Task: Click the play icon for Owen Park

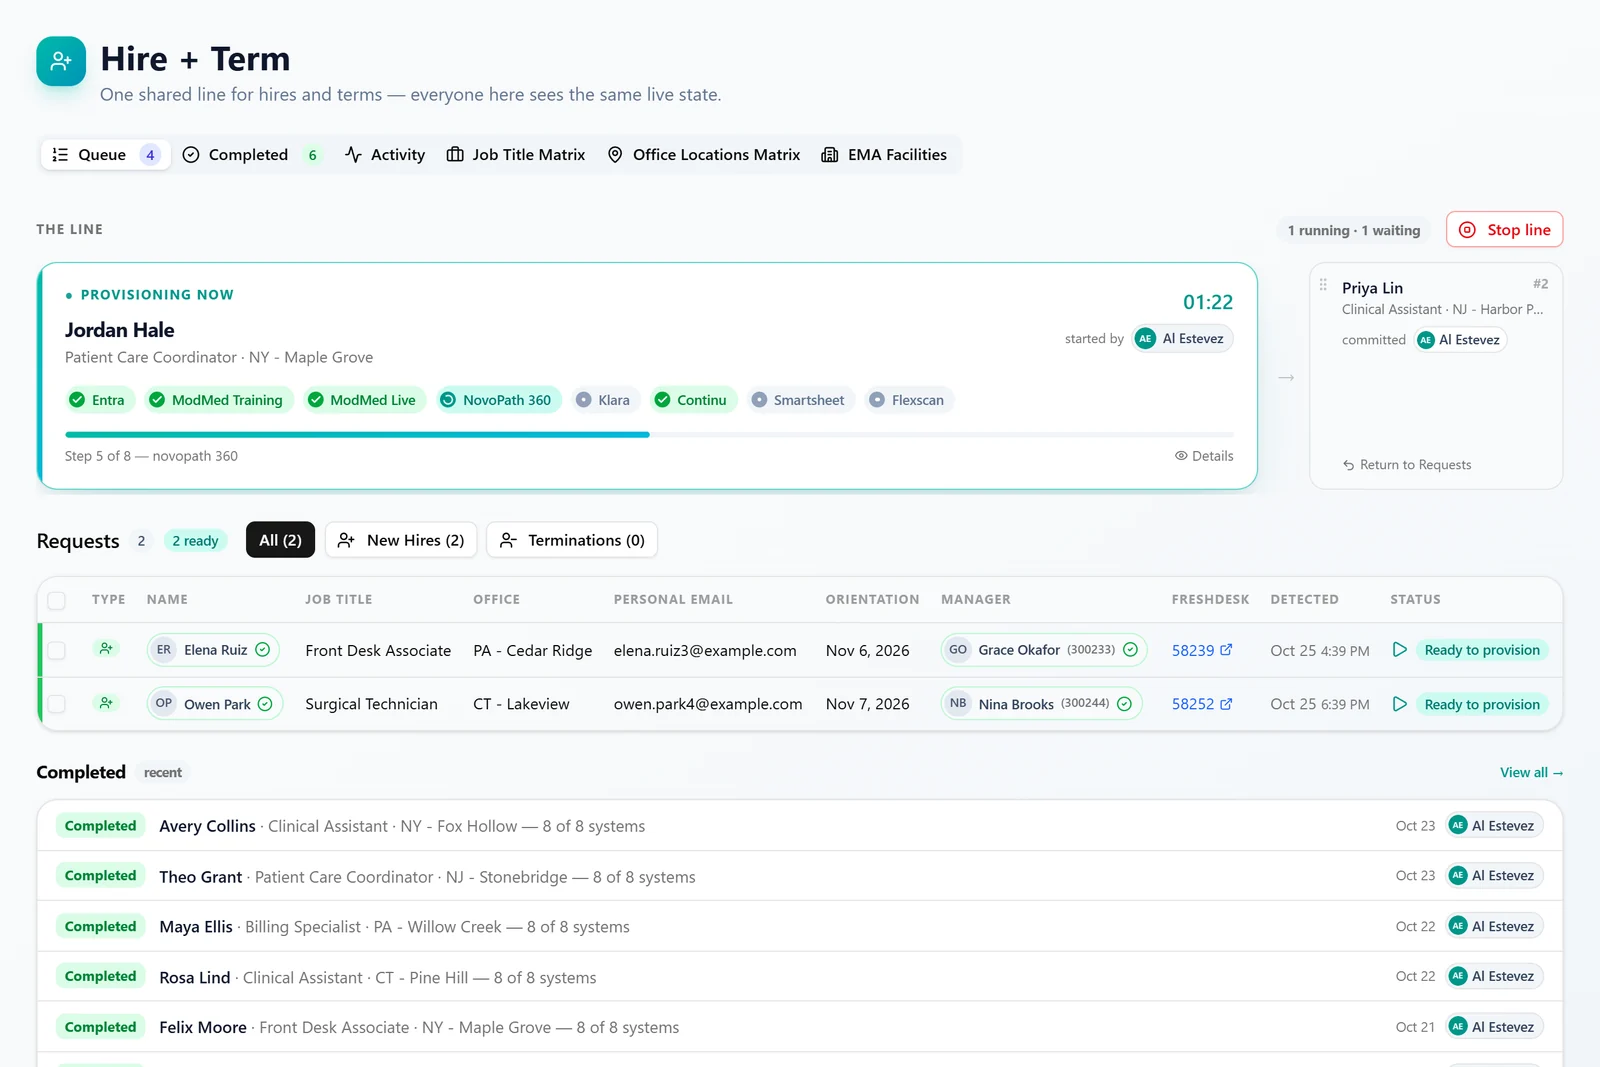Action: [x=1400, y=704]
